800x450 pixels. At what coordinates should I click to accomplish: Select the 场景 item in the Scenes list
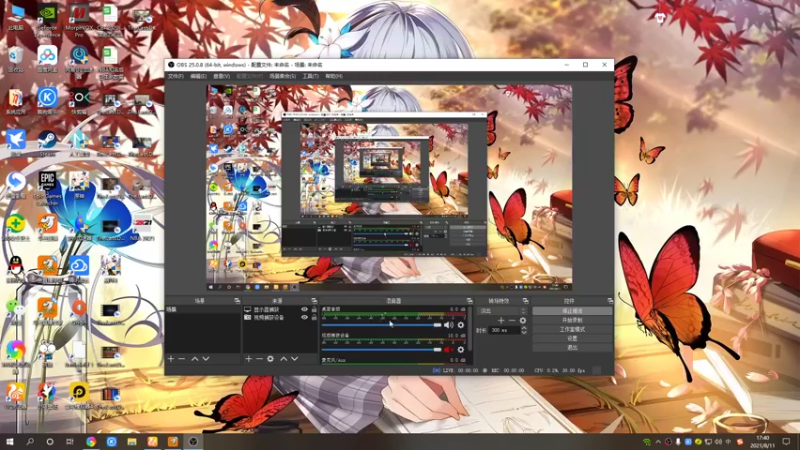pos(203,310)
